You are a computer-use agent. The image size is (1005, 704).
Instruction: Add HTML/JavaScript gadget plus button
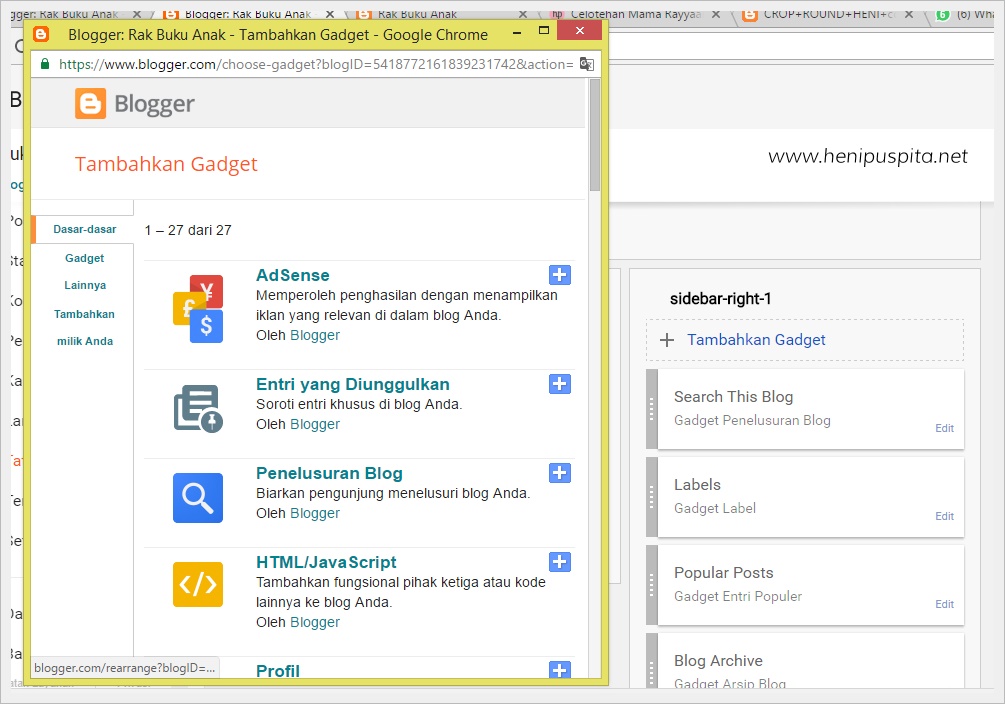[x=560, y=562]
